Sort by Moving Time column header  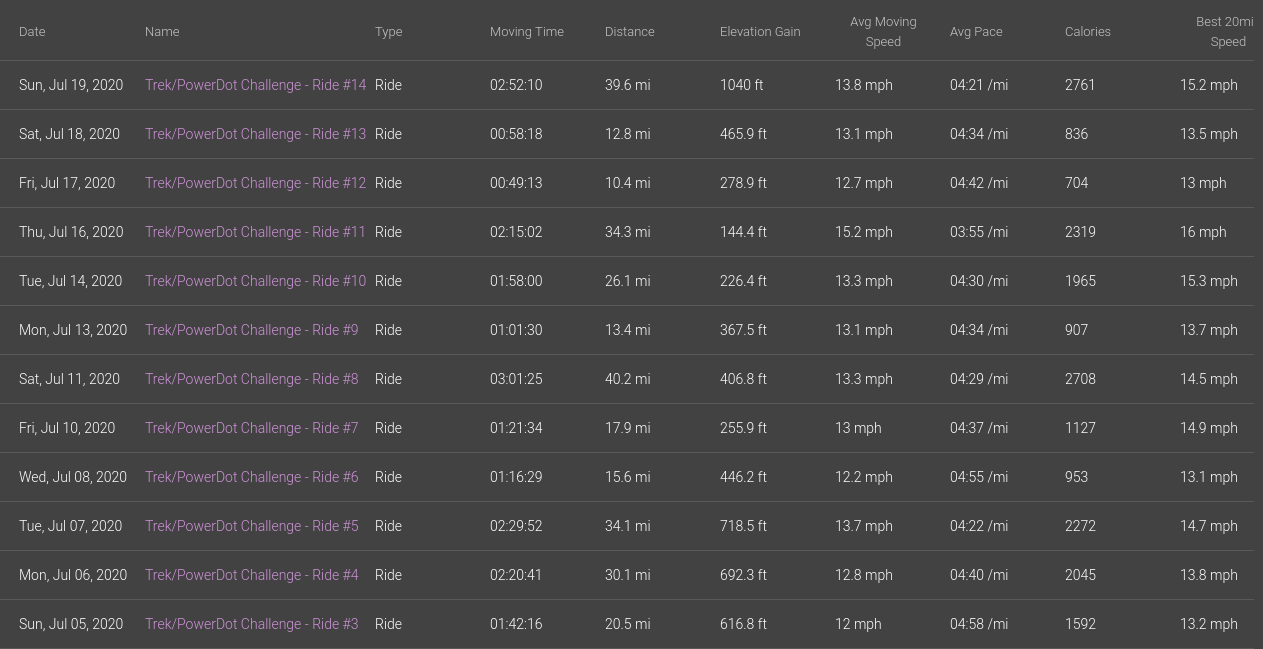527,32
